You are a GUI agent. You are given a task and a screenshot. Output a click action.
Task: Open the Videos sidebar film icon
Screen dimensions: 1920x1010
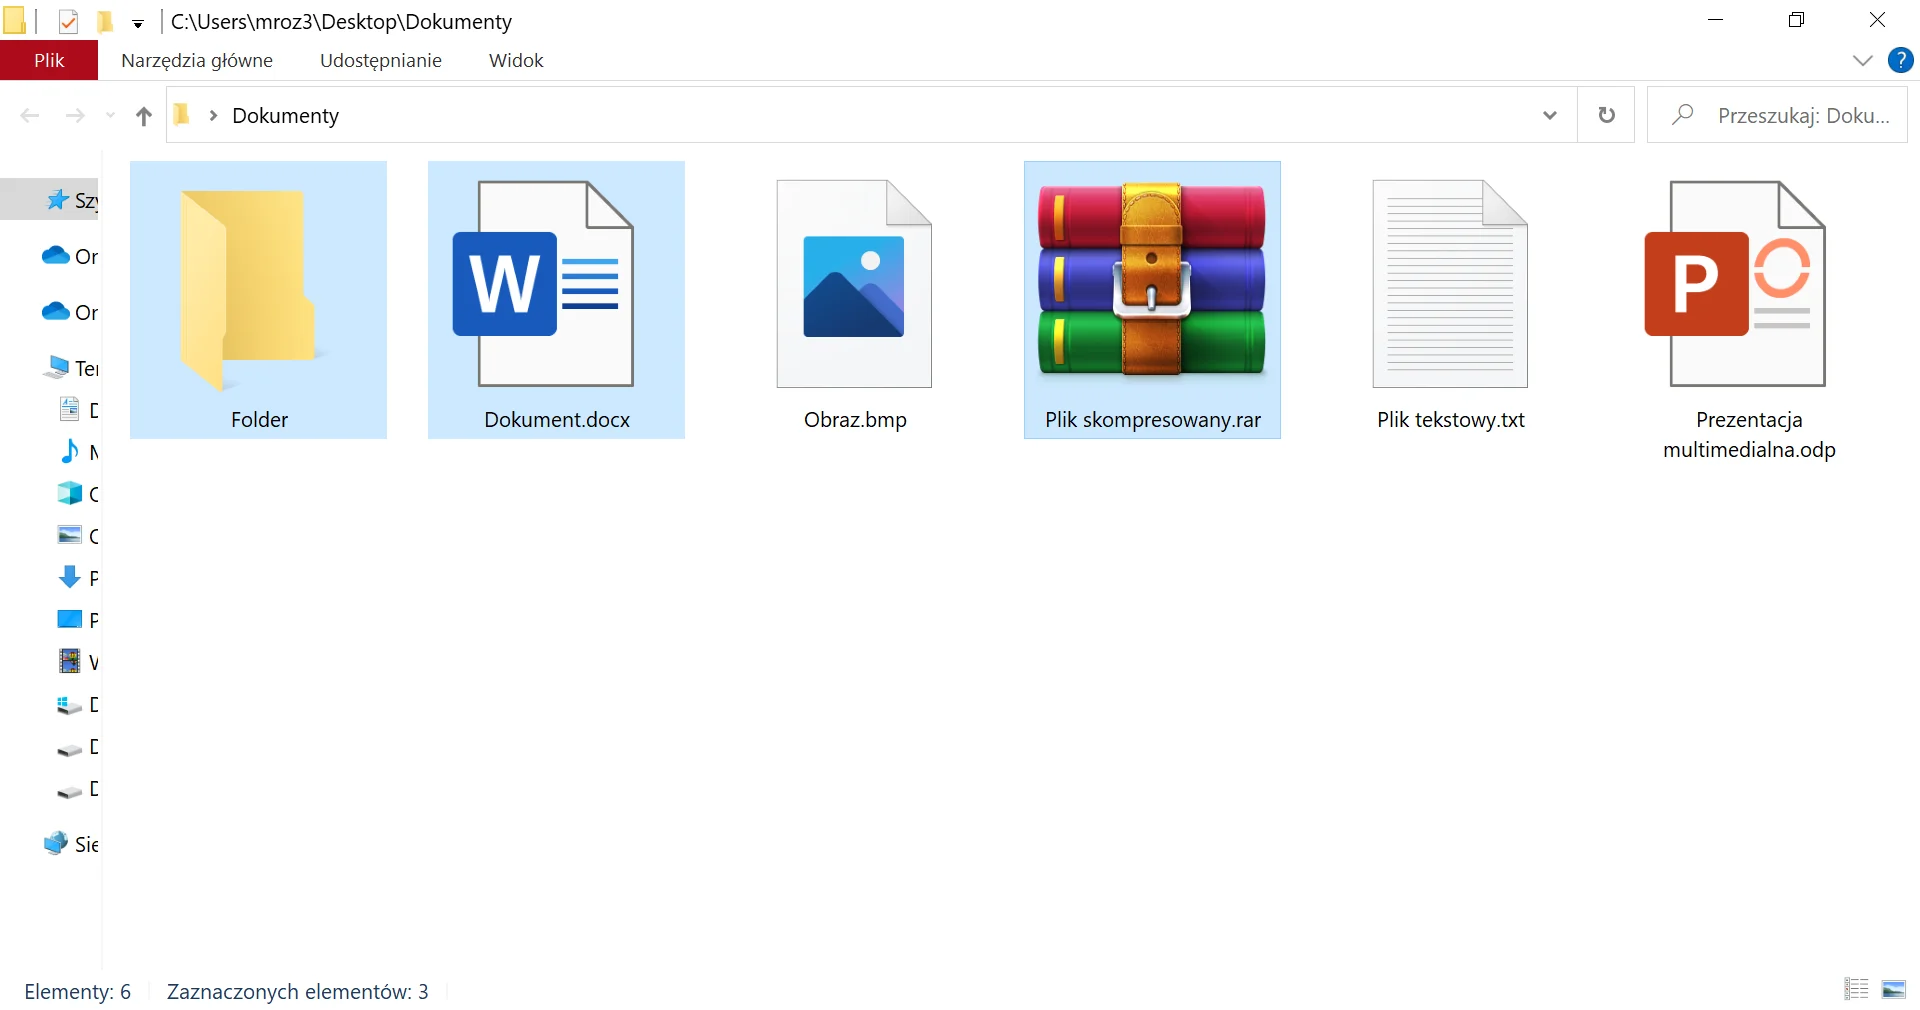tap(70, 661)
